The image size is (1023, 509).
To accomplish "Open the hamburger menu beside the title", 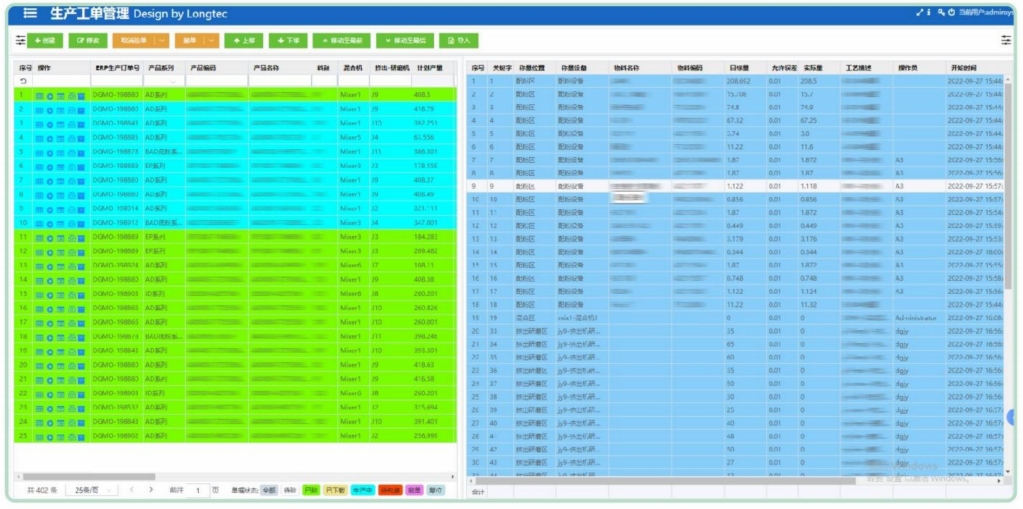I will [x=30, y=13].
